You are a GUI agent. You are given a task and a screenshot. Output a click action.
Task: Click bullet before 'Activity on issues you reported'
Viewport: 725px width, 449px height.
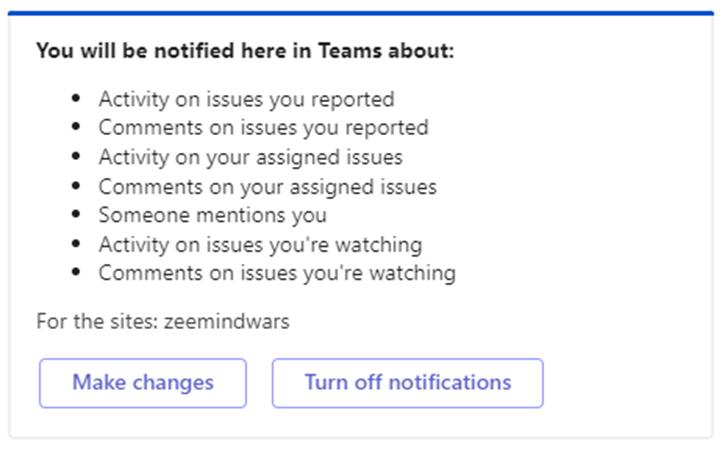click(76, 99)
